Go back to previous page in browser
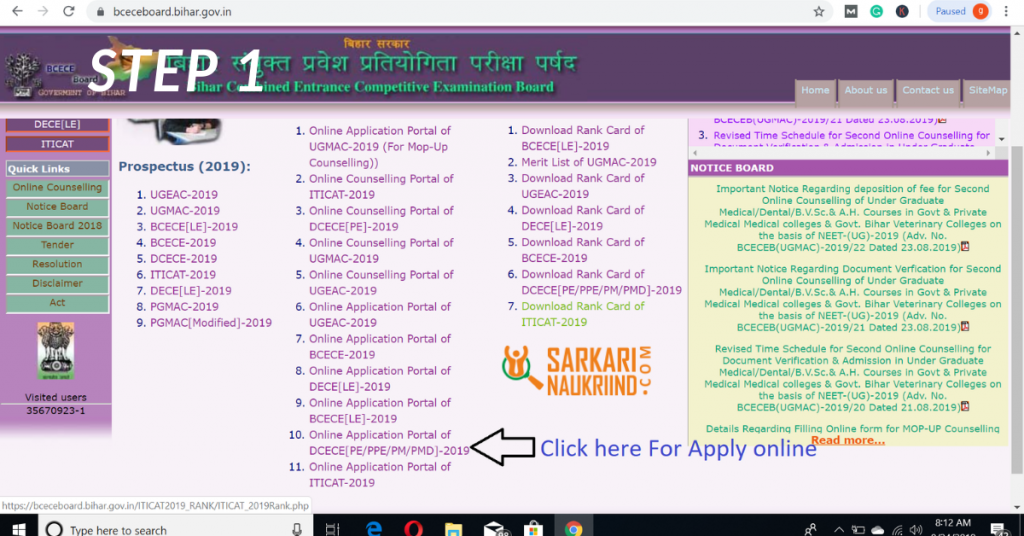This screenshot has width=1024, height=536. point(18,11)
